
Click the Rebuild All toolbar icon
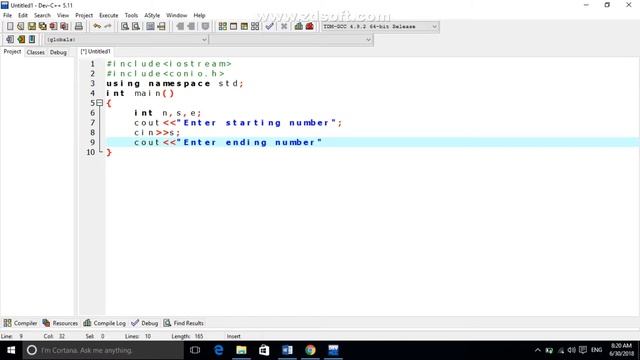(255, 27)
